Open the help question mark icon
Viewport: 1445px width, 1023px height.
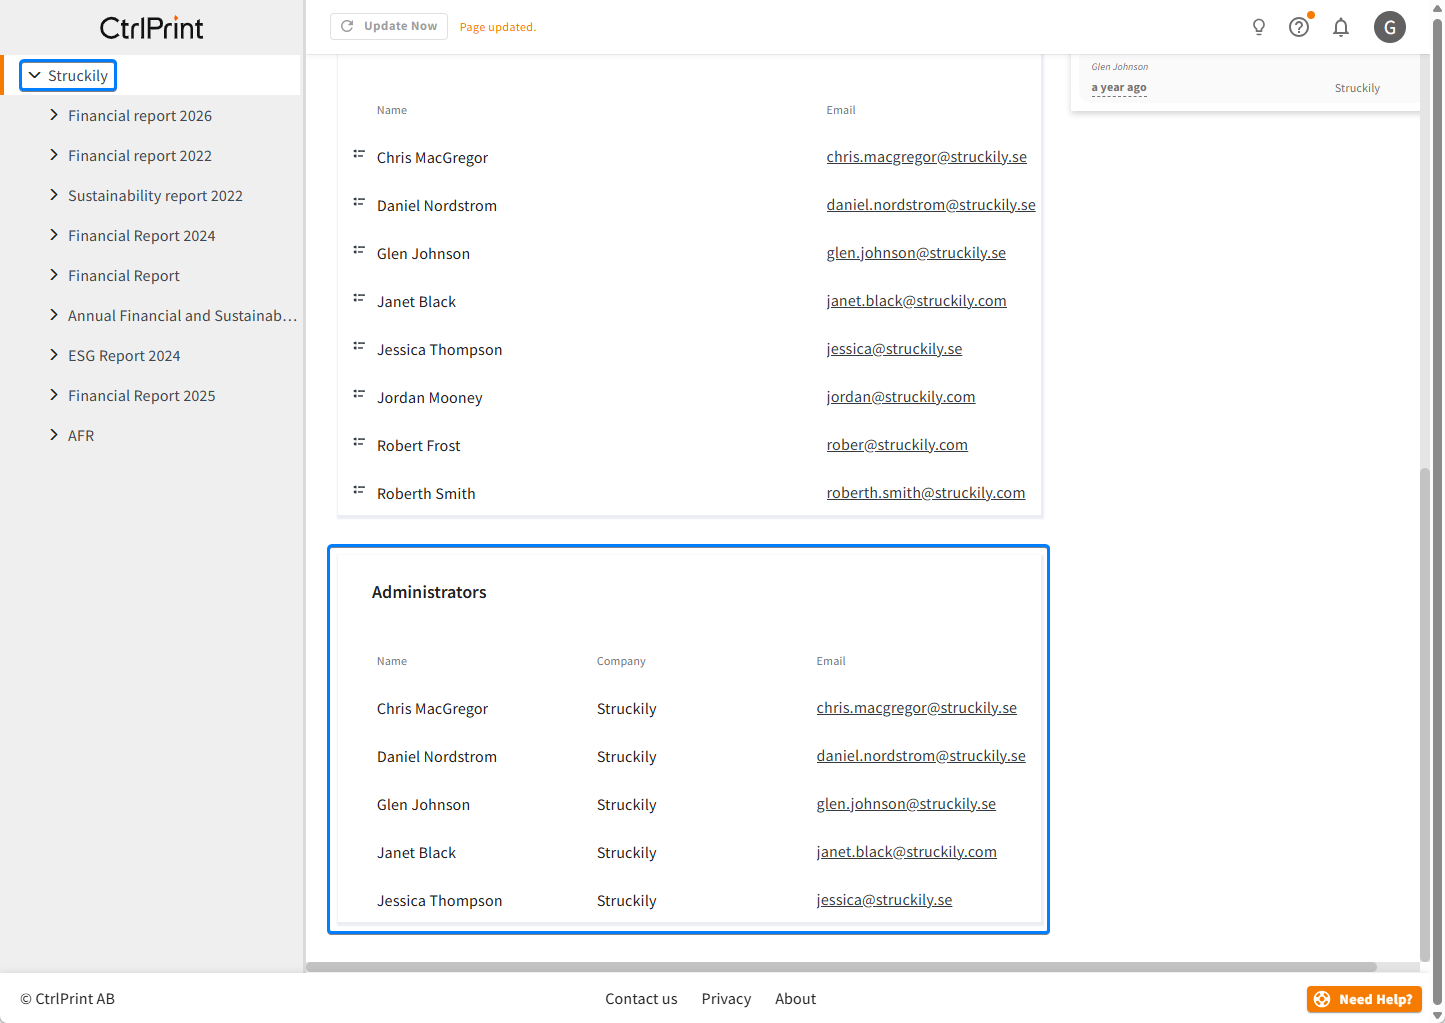coord(1299,27)
